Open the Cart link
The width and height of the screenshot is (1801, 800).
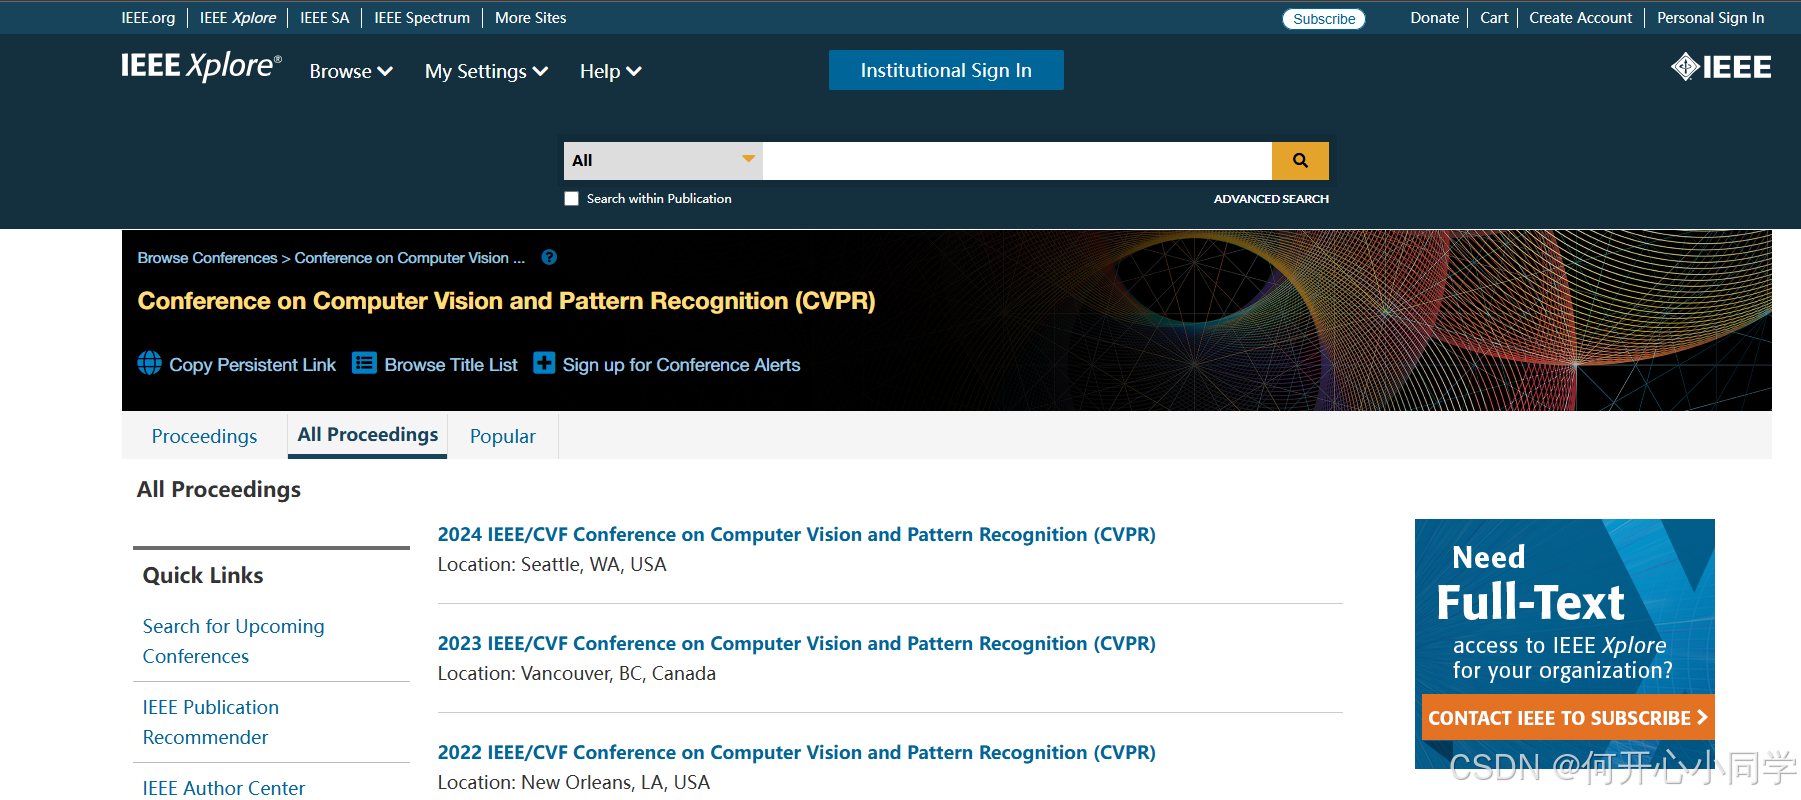pos(1494,18)
